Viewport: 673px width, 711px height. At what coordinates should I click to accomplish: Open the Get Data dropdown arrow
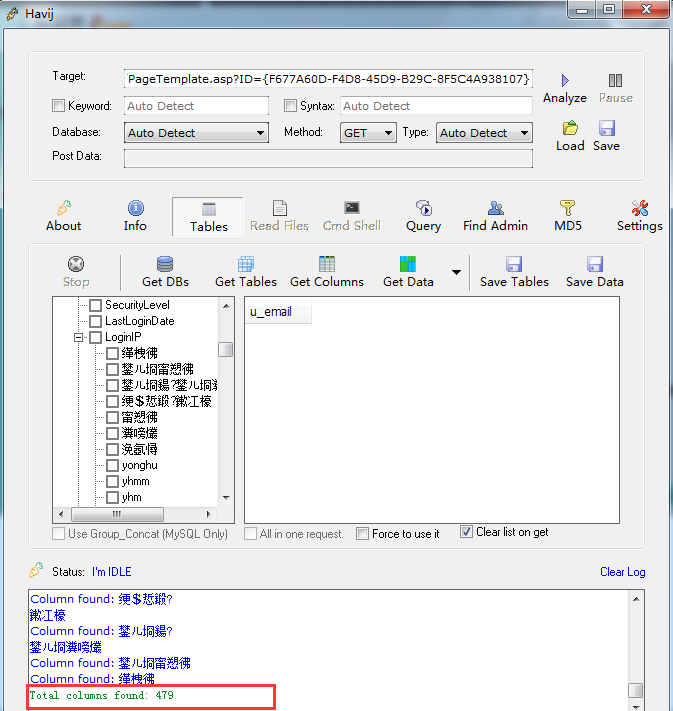[x=456, y=272]
